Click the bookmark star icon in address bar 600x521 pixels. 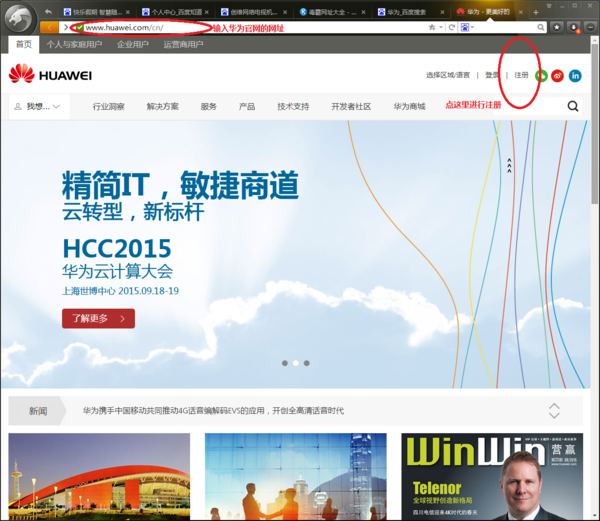[x=432, y=27]
